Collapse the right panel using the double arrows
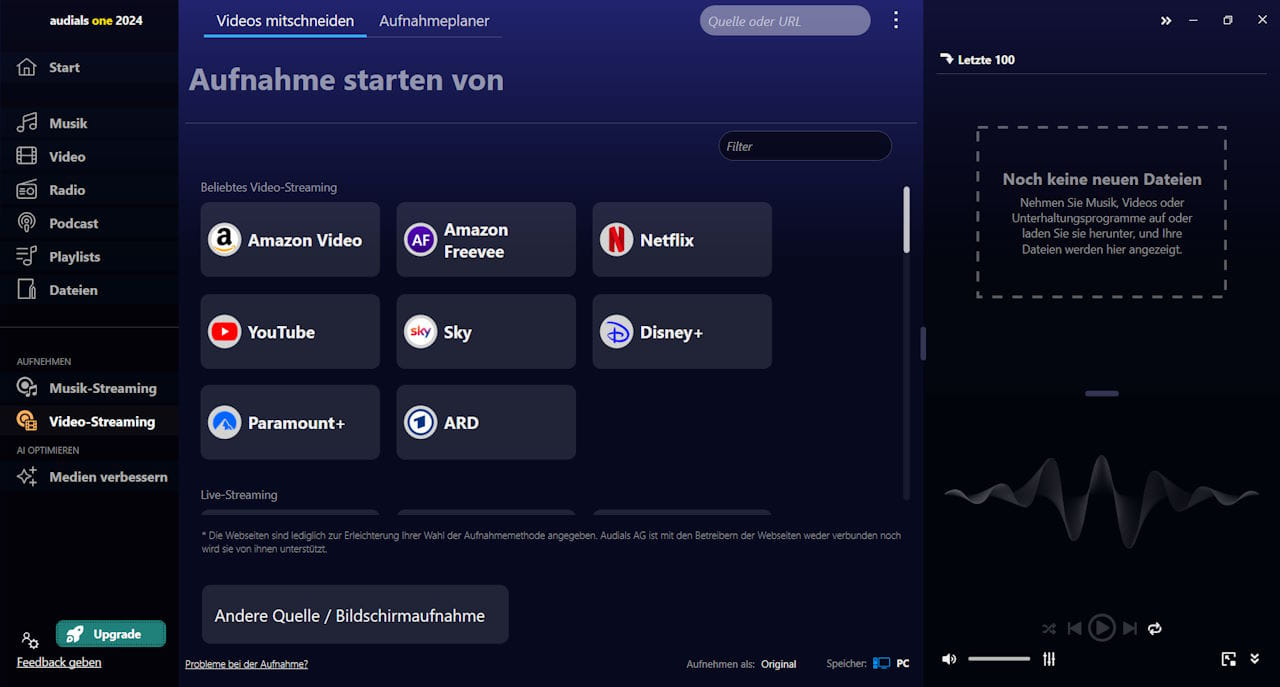Viewport: 1280px width, 687px height. tap(1166, 19)
